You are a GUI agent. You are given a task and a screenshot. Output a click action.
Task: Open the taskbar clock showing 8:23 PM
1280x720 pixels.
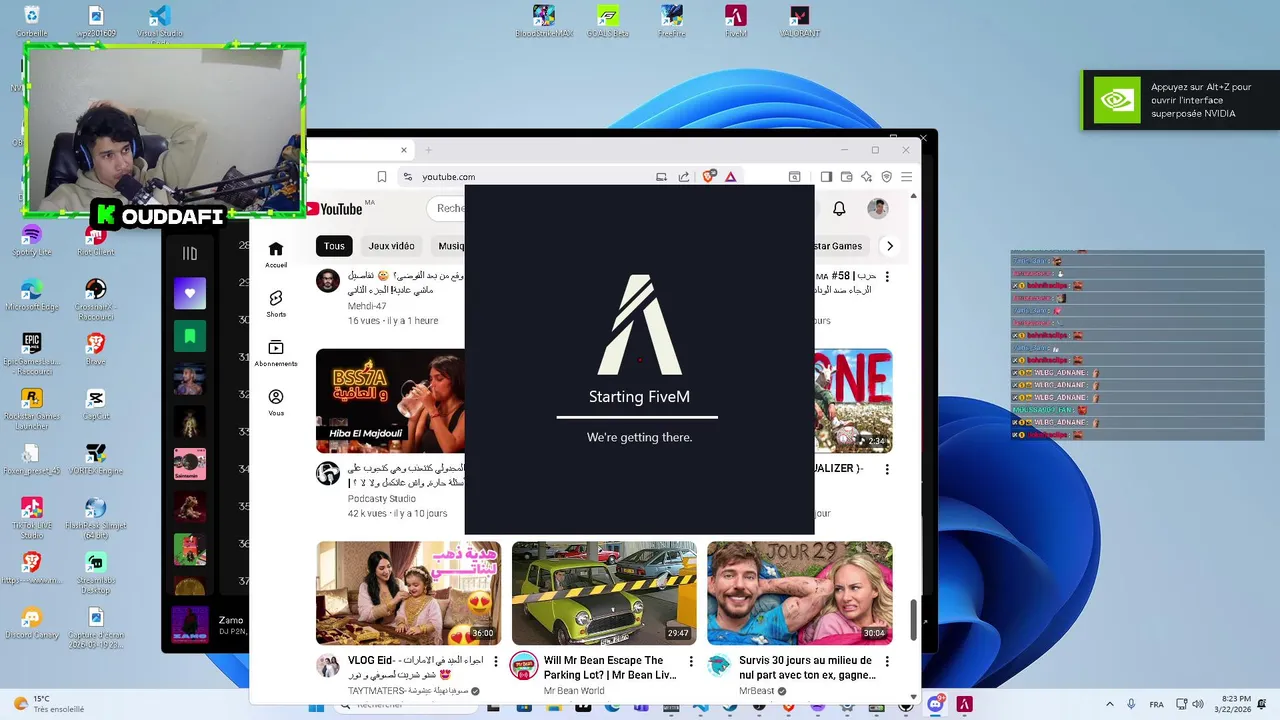1235,704
